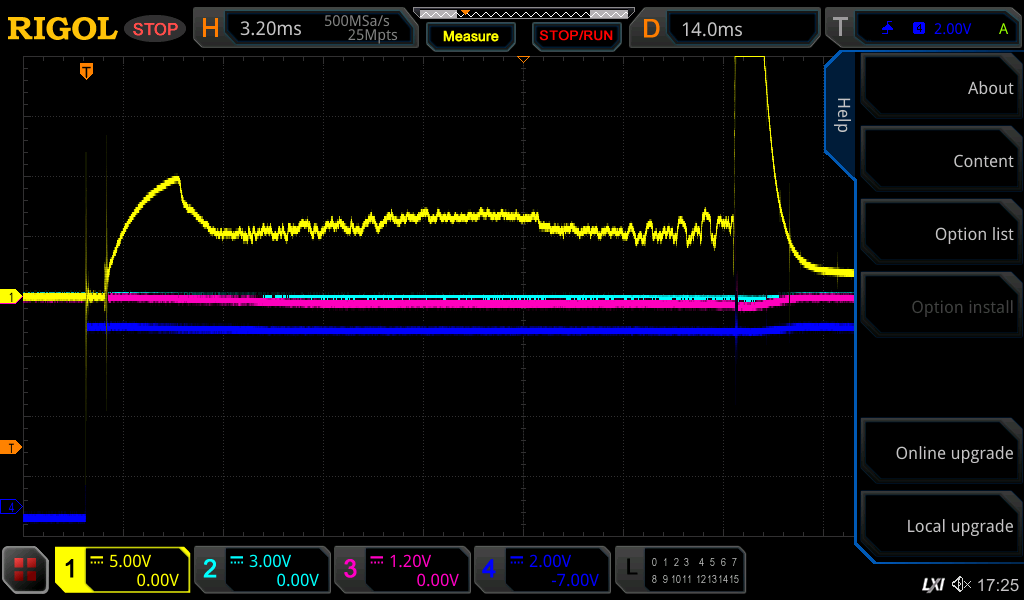Select the orange trigger position marker at top

click(x=87, y=71)
